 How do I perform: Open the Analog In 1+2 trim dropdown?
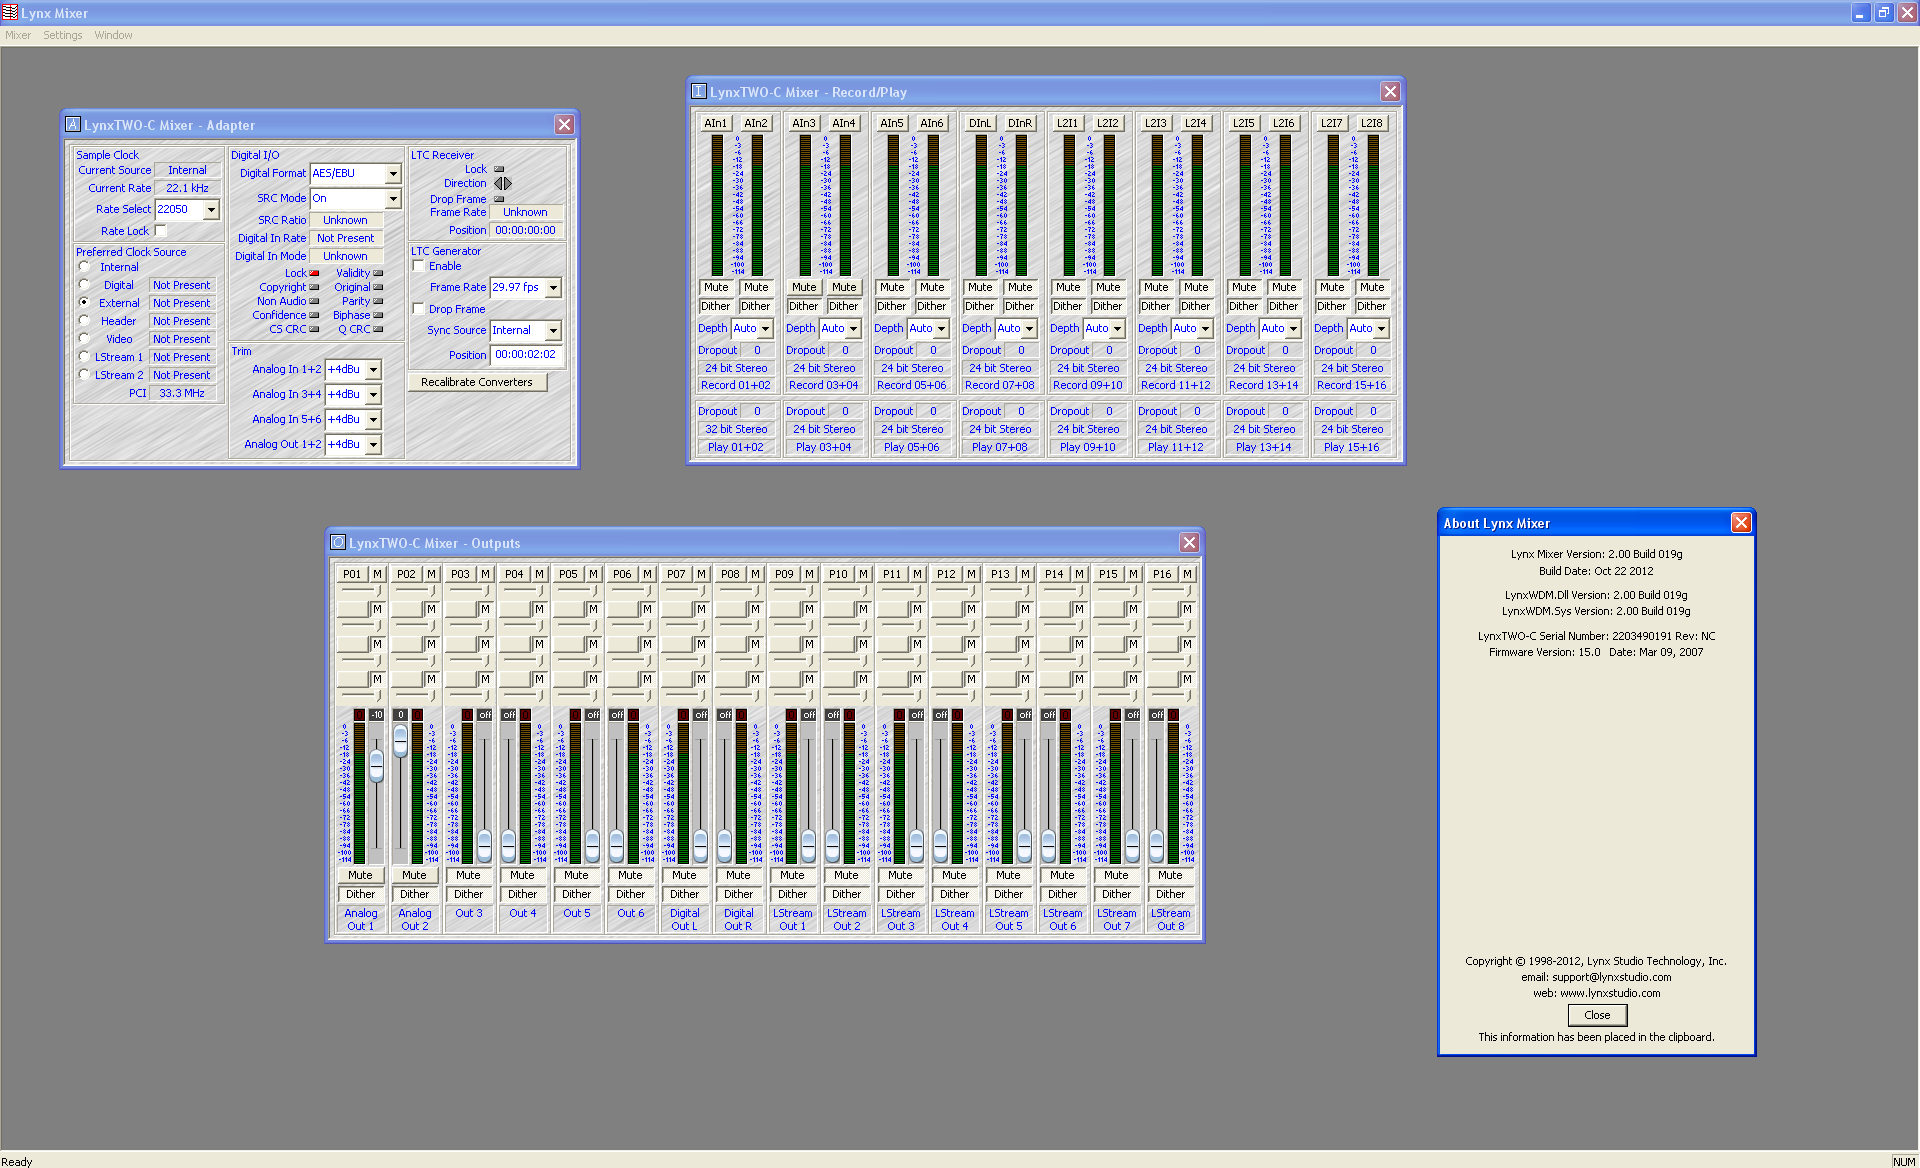[x=373, y=370]
